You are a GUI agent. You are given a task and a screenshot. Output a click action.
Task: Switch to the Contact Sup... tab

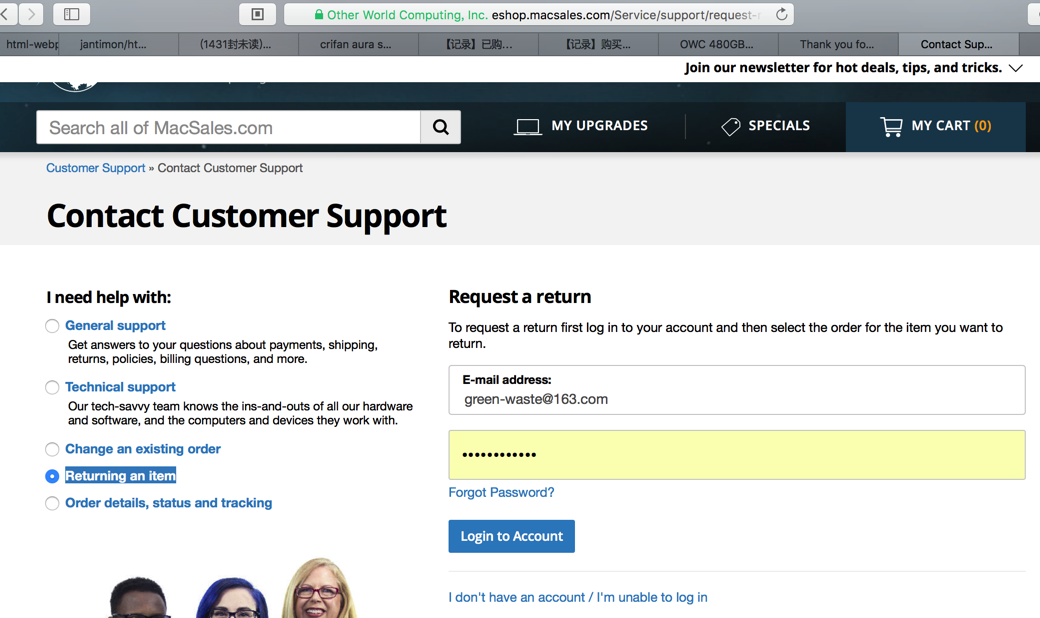click(x=956, y=44)
